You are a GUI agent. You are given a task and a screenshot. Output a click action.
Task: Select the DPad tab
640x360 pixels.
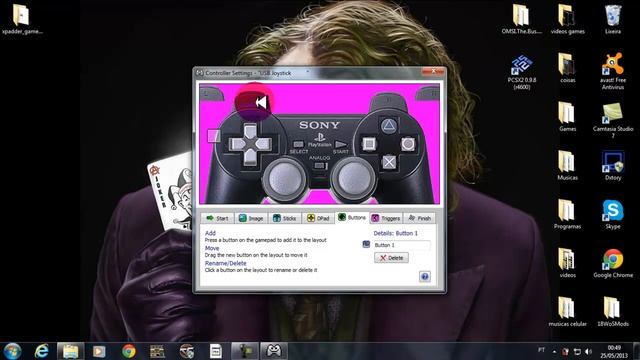click(x=318, y=218)
